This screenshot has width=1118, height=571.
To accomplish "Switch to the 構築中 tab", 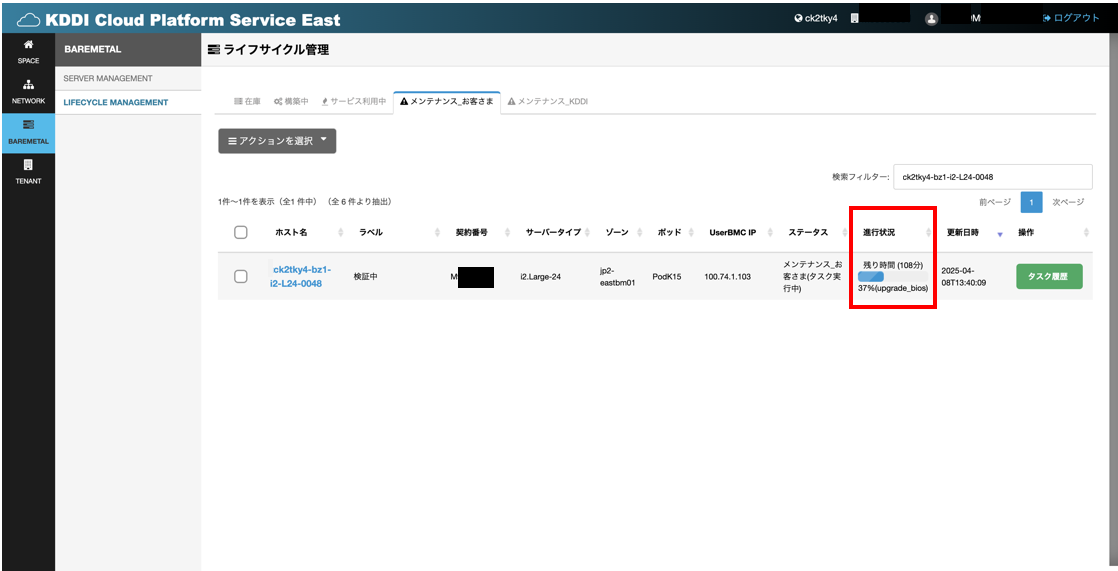I will click(291, 102).
